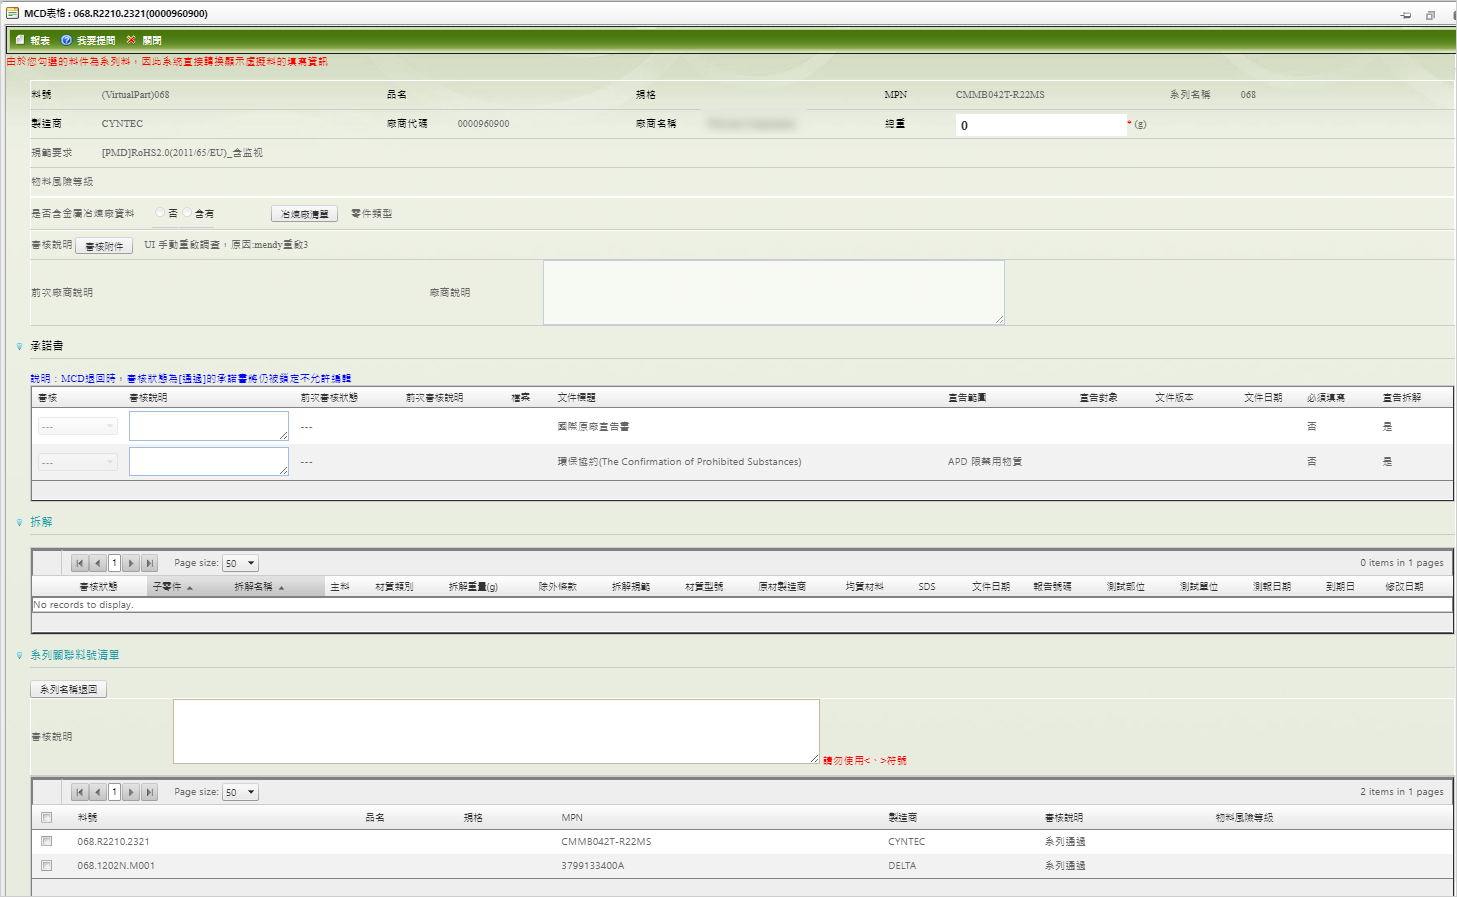Viewport: 1457px width, 897px height.
Task: Click the 總重 weight input field
Action: point(1041,125)
